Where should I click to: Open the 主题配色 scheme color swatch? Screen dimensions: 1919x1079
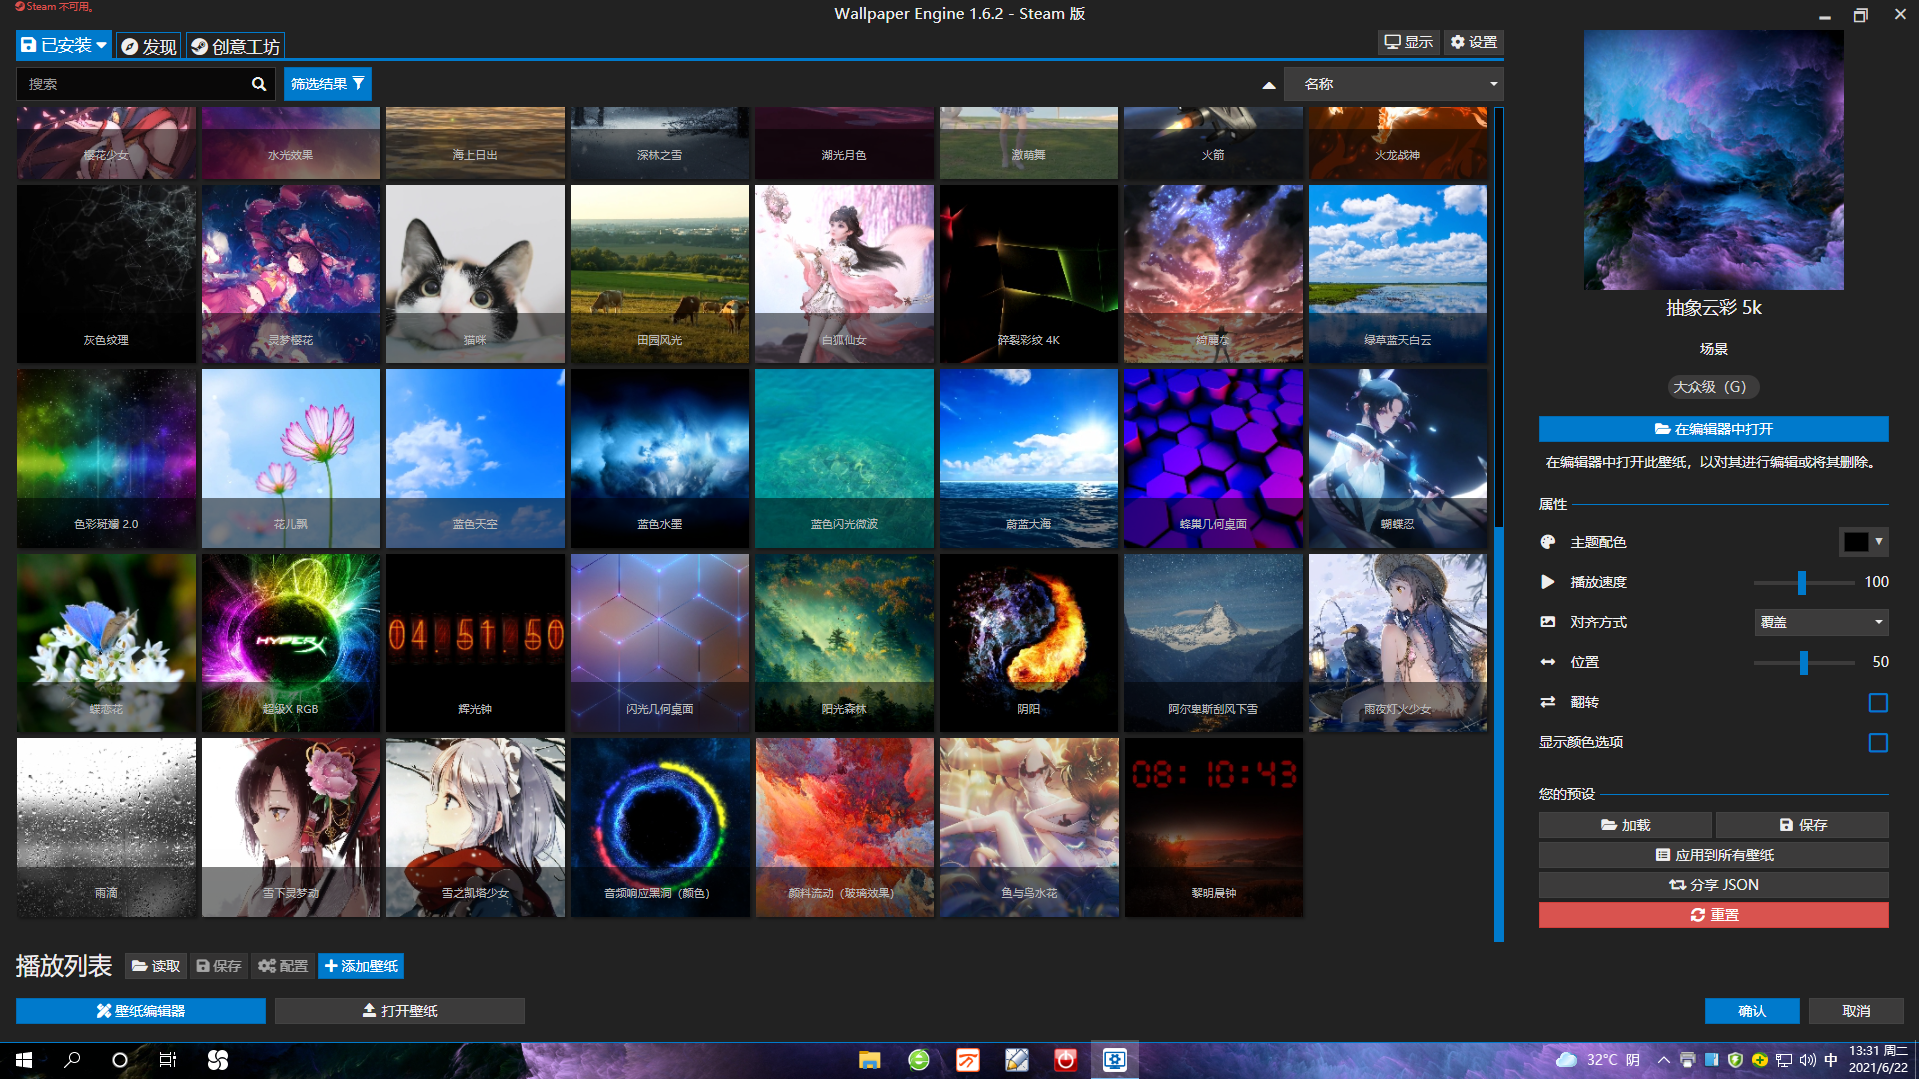[x=1863, y=542]
